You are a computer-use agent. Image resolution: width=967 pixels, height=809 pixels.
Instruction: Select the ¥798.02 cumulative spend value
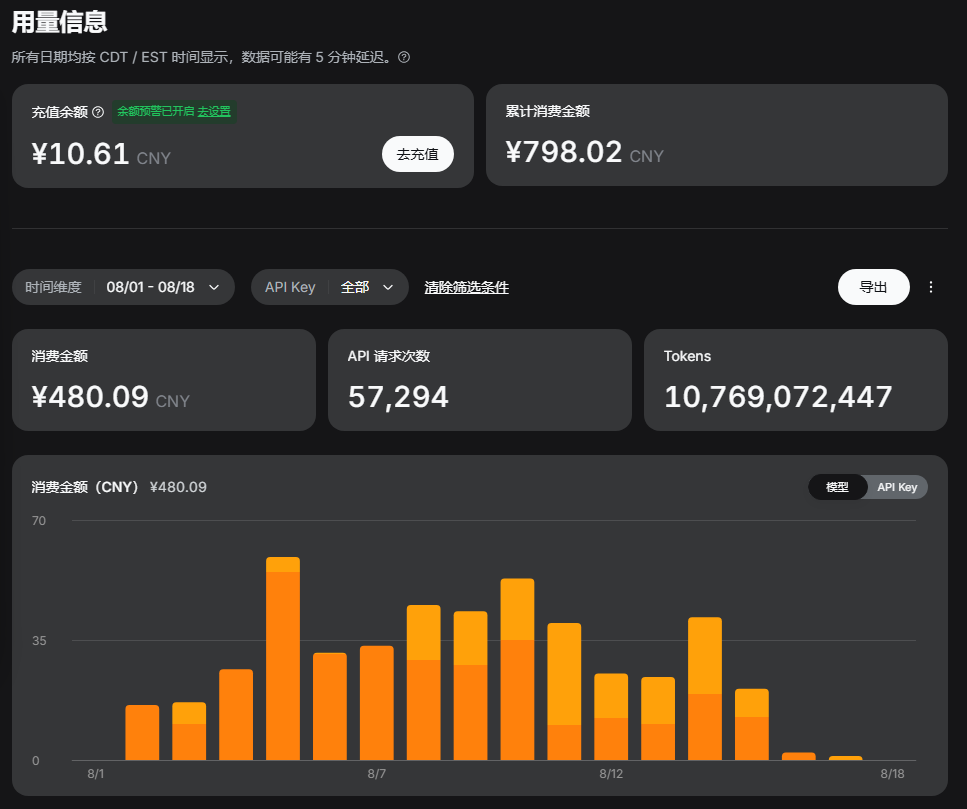pyautogui.click(x=564, y=152)
